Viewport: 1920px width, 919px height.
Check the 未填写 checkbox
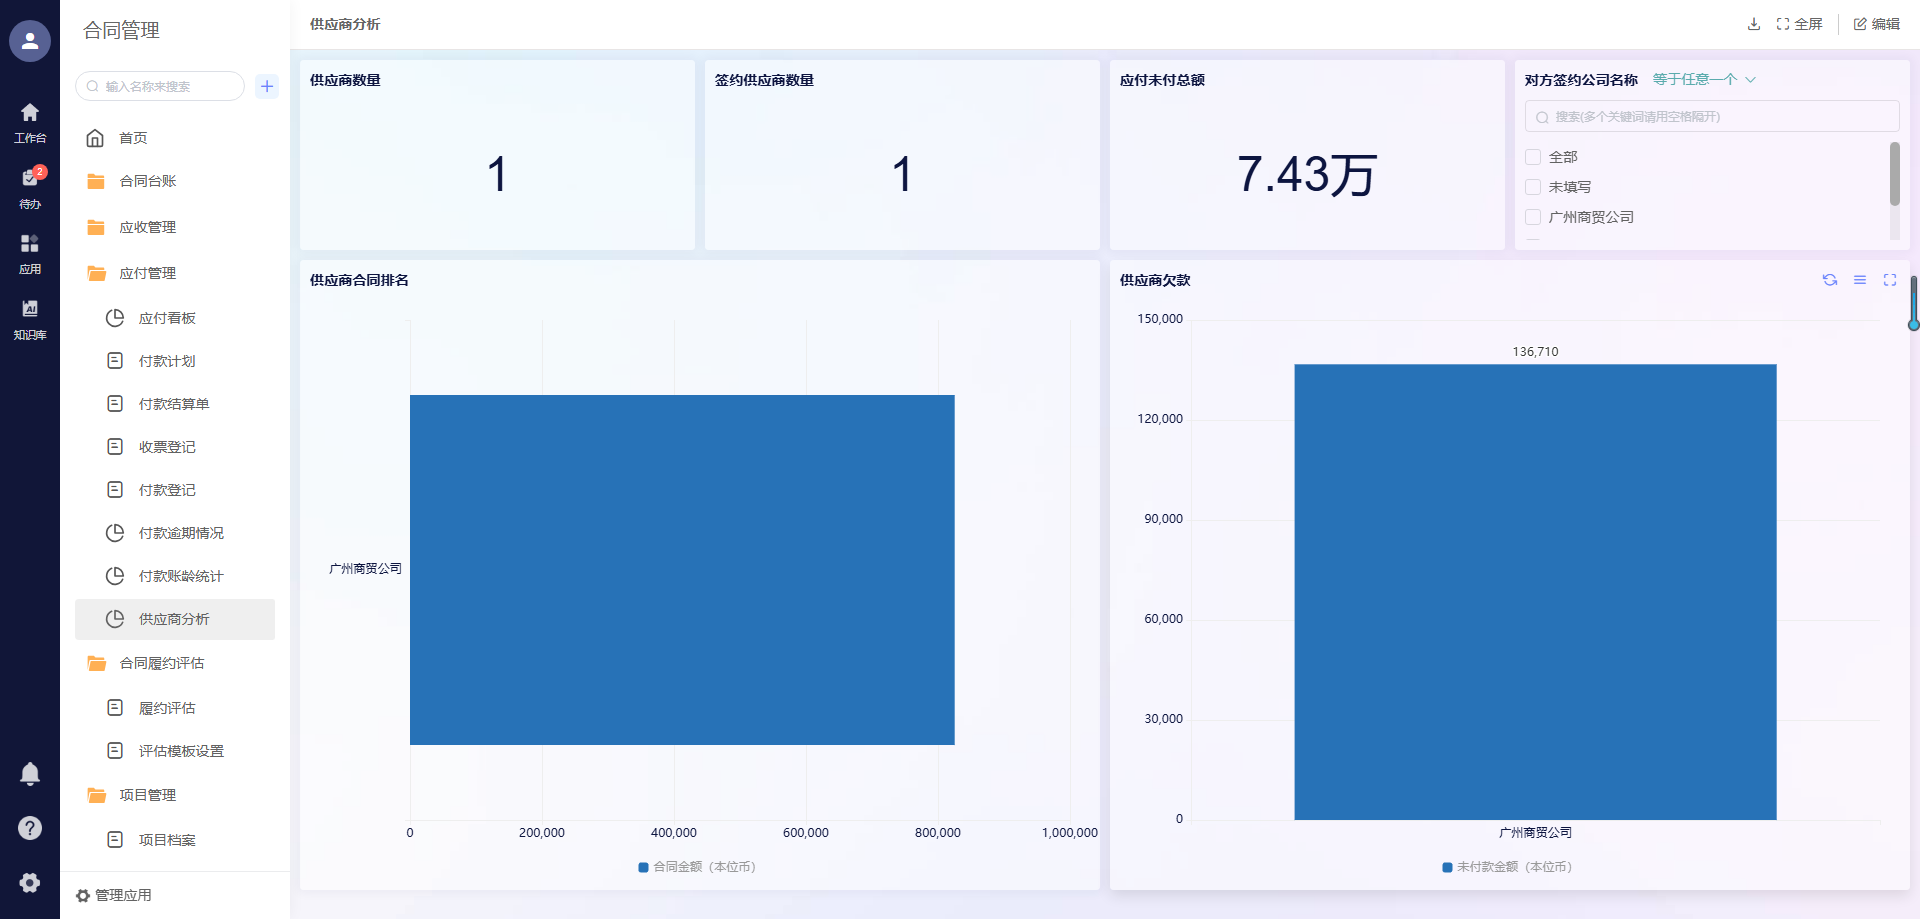1533,187
